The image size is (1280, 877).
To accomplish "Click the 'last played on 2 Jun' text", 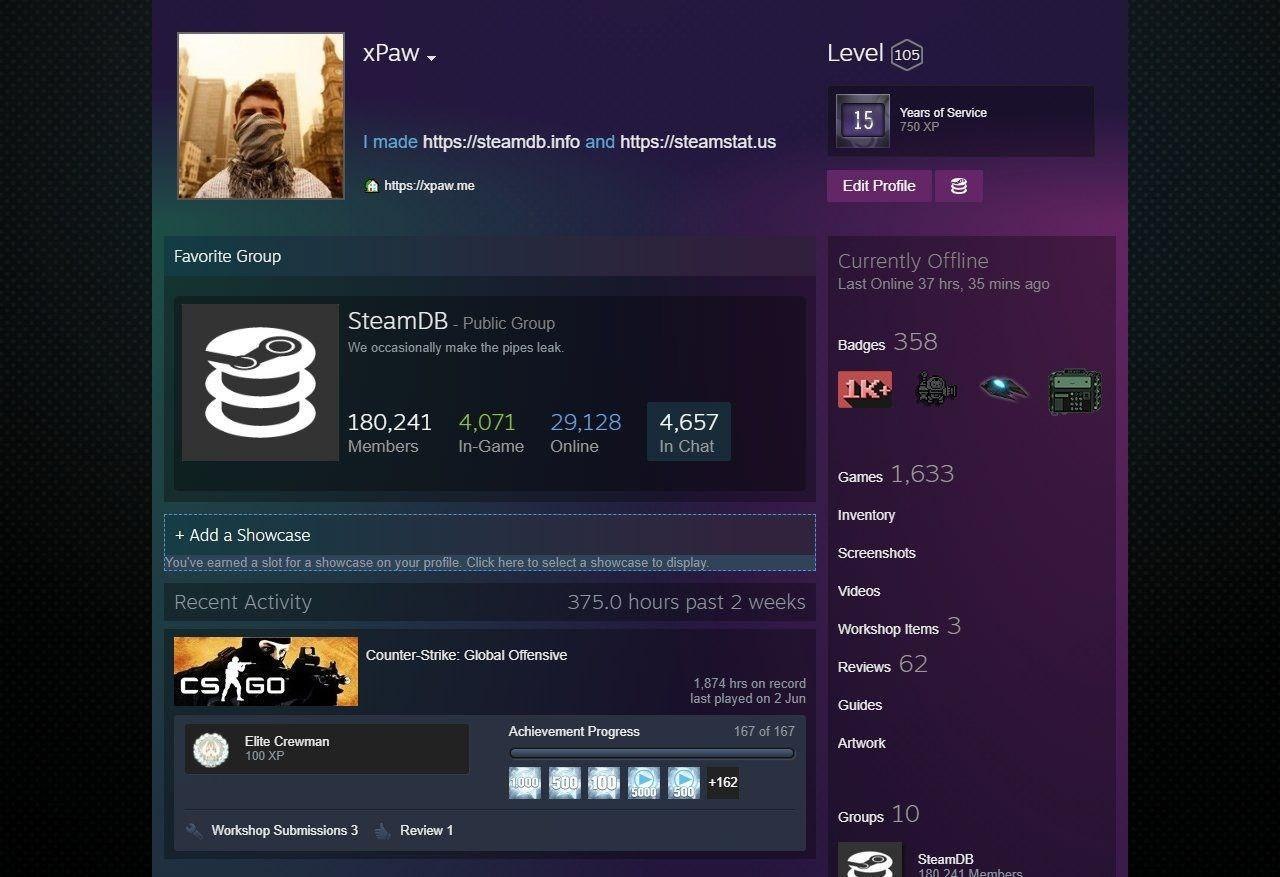I will click(748, 698).
